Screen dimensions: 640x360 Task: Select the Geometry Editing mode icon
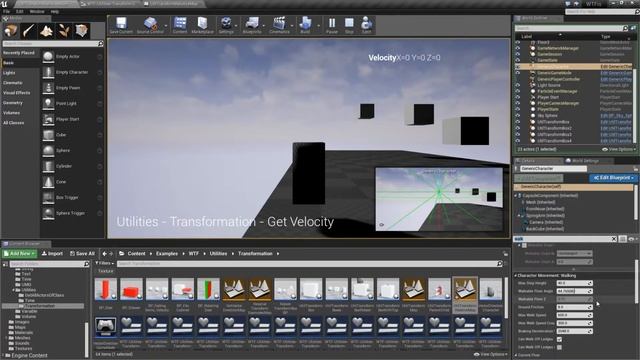point(82,31)
